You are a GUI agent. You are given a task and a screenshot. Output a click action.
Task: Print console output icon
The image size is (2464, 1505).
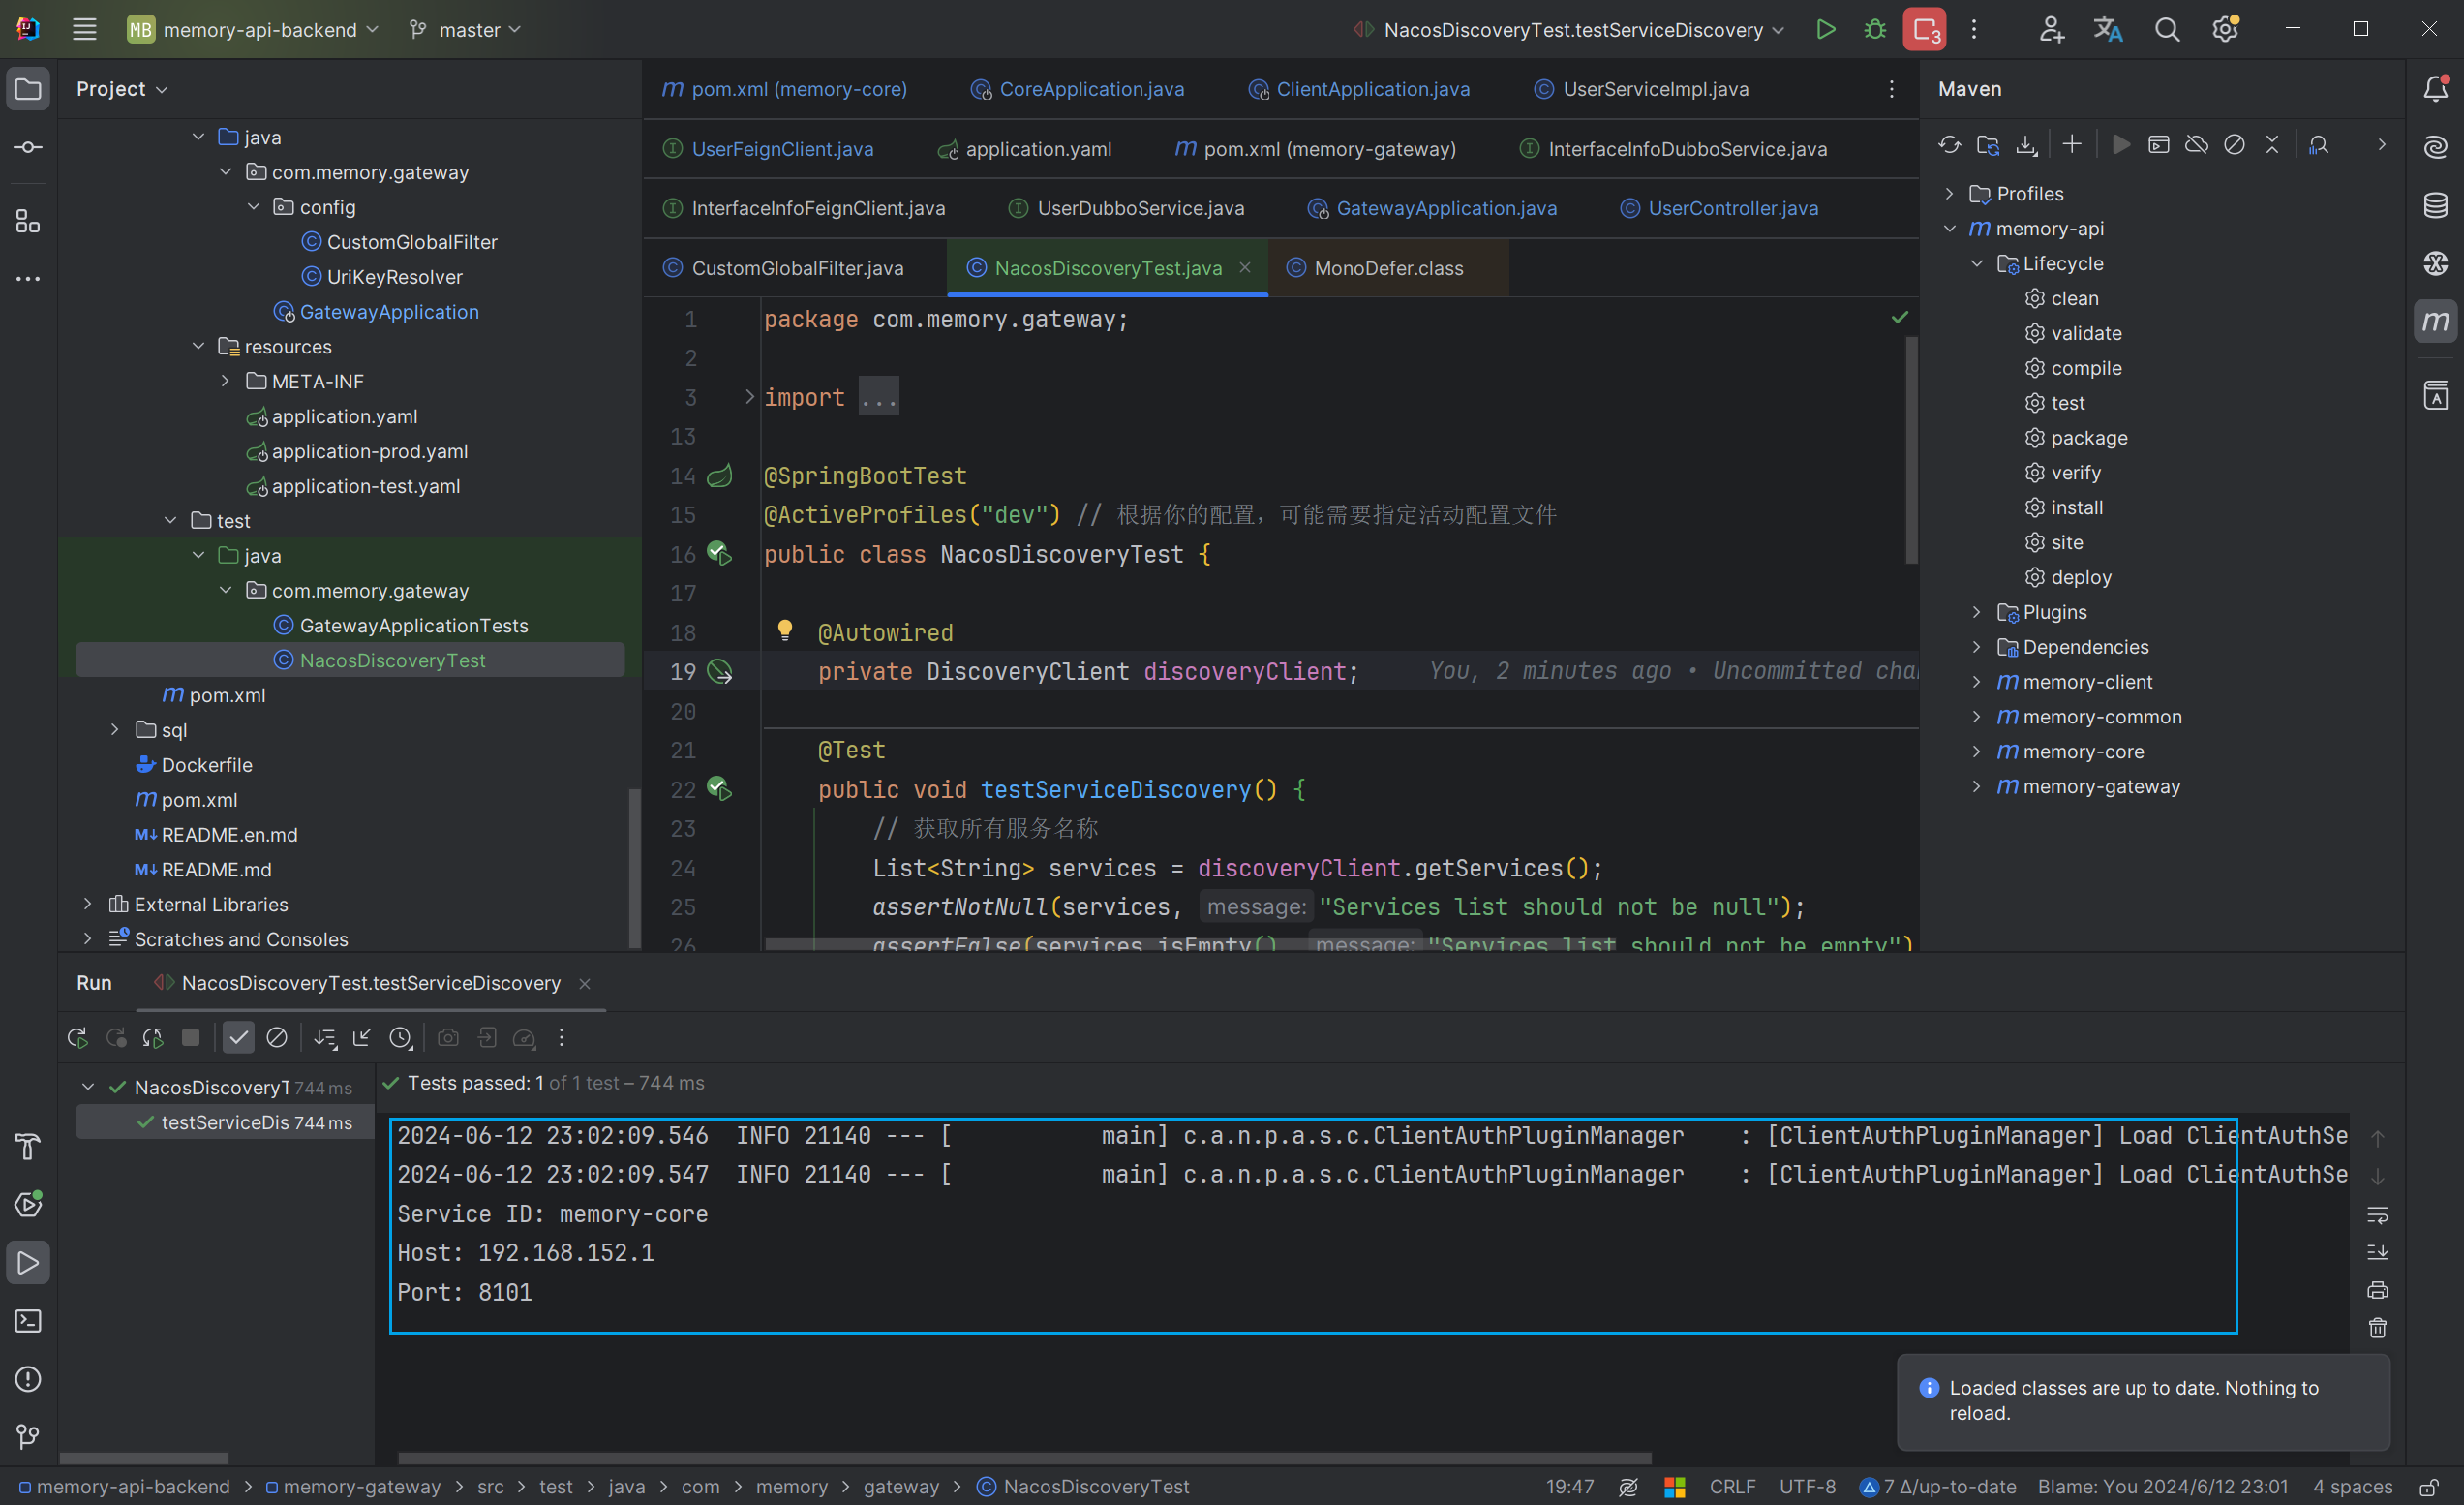click(x=2377, y=1290)
